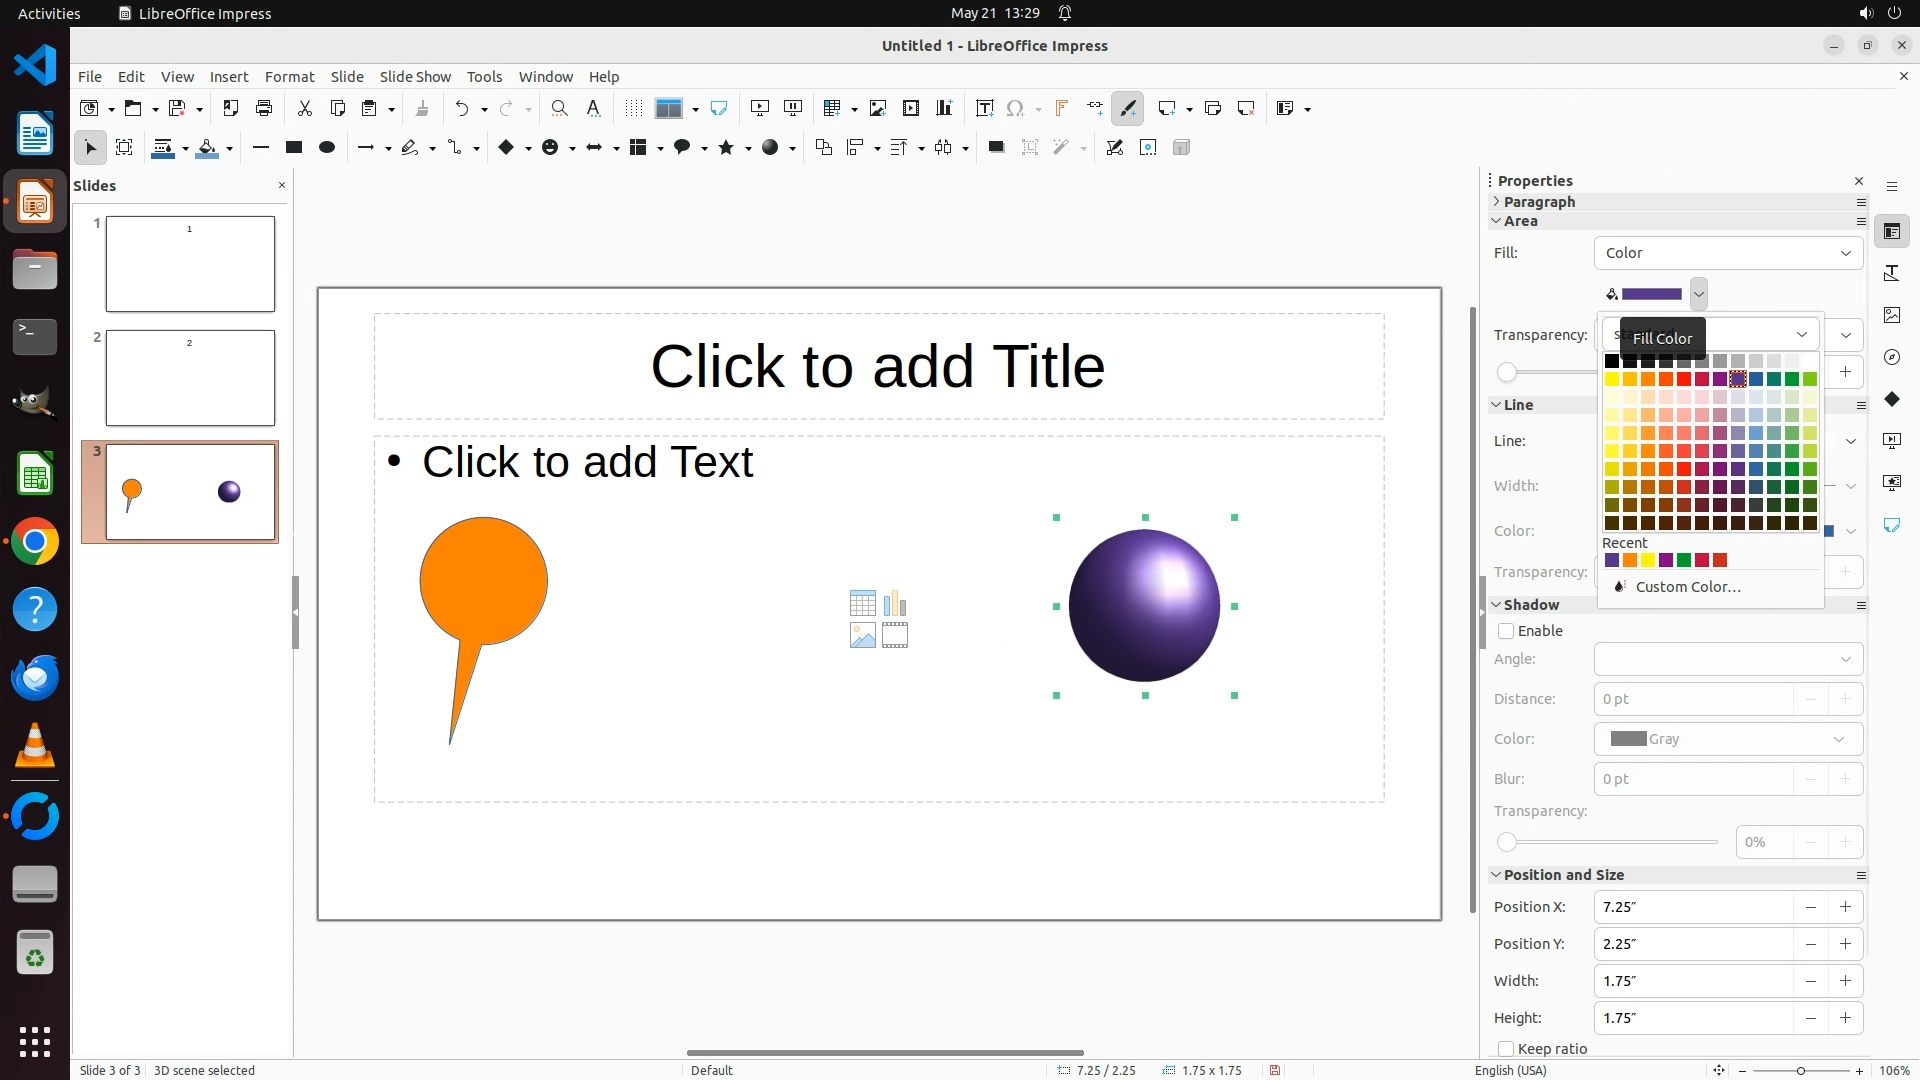Click Custom Color… in the palette
This screenshot has width=1920, height=1080.
tap(1687, 587)
